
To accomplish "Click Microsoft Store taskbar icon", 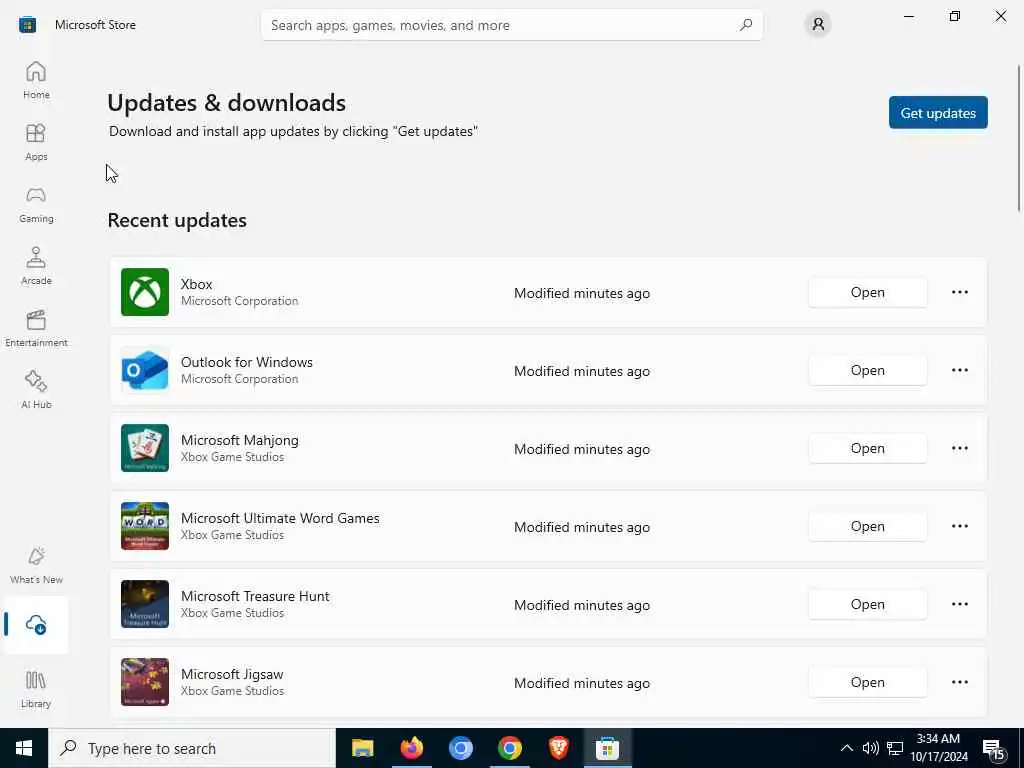I will tap(607, 748).
